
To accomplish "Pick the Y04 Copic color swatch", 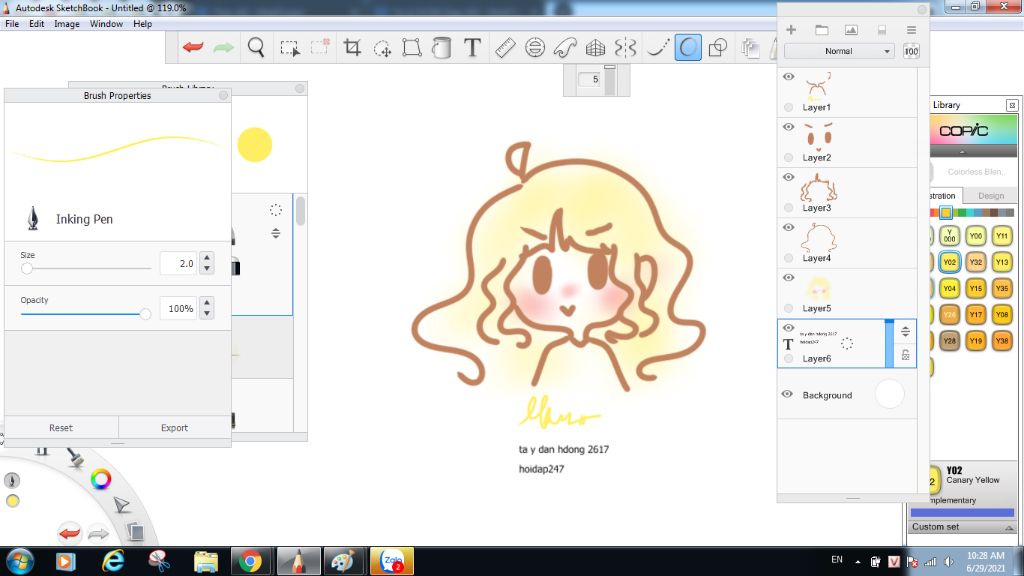I will (950, 288).
